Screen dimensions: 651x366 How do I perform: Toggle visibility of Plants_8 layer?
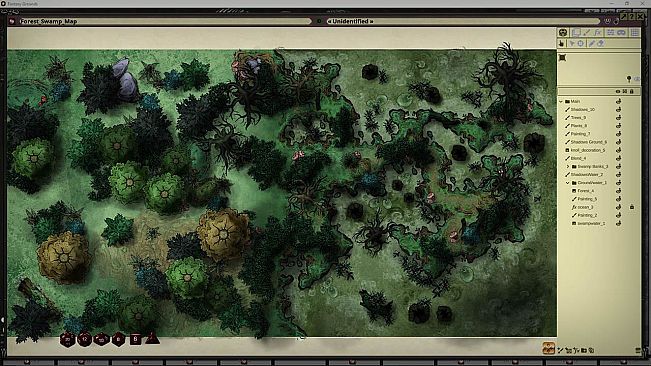click(x=618, y=125)
